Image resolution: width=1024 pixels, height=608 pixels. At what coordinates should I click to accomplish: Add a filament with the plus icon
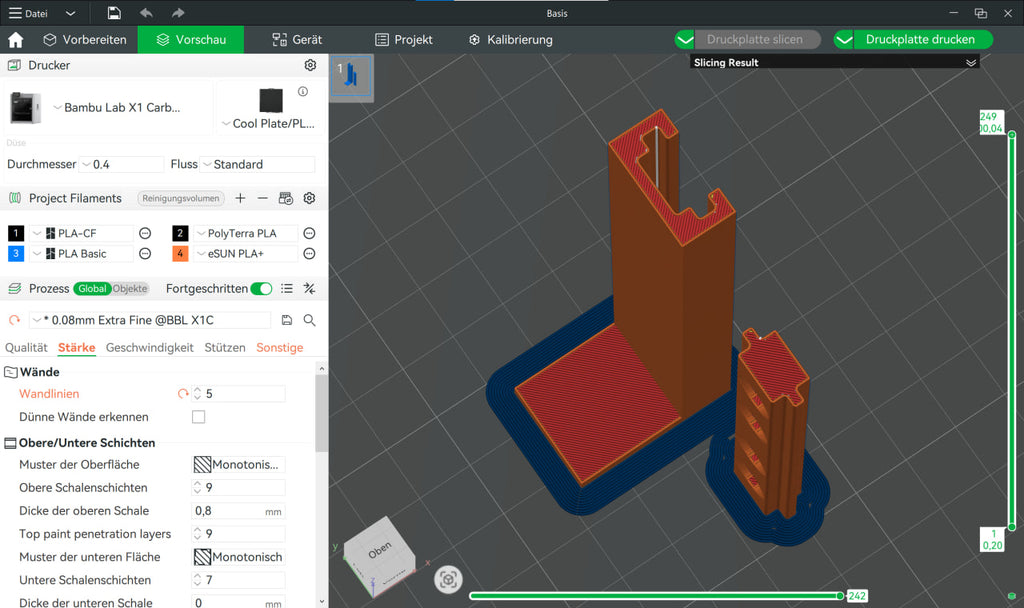pyautogui.click(x=240, y=198)
